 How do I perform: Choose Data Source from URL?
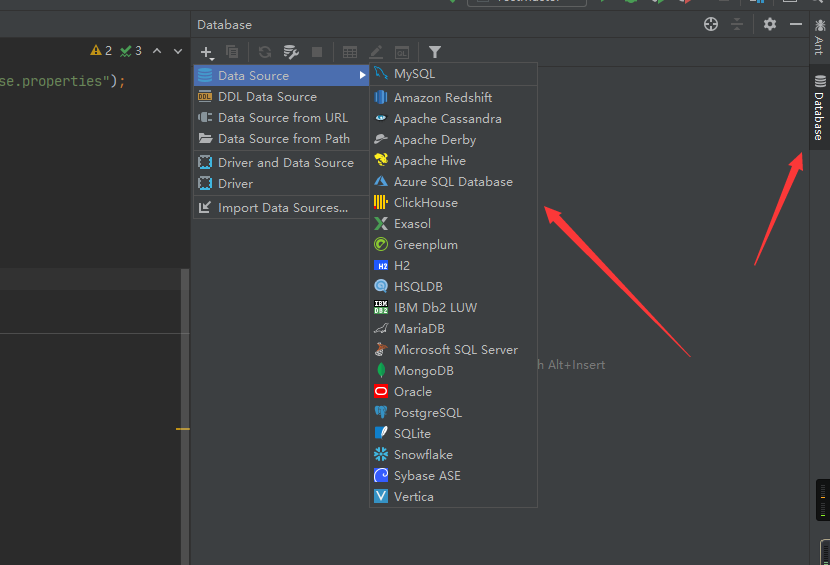(x=282, y=118)
